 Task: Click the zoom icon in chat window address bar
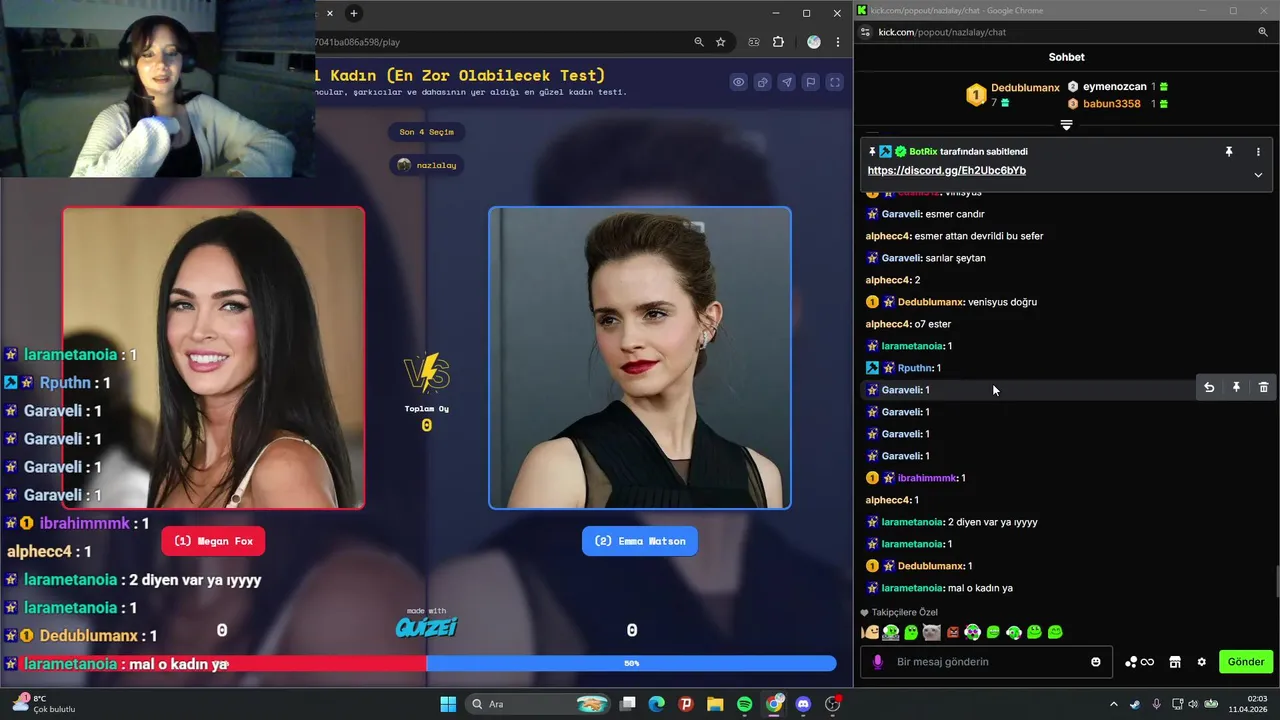1263,32
